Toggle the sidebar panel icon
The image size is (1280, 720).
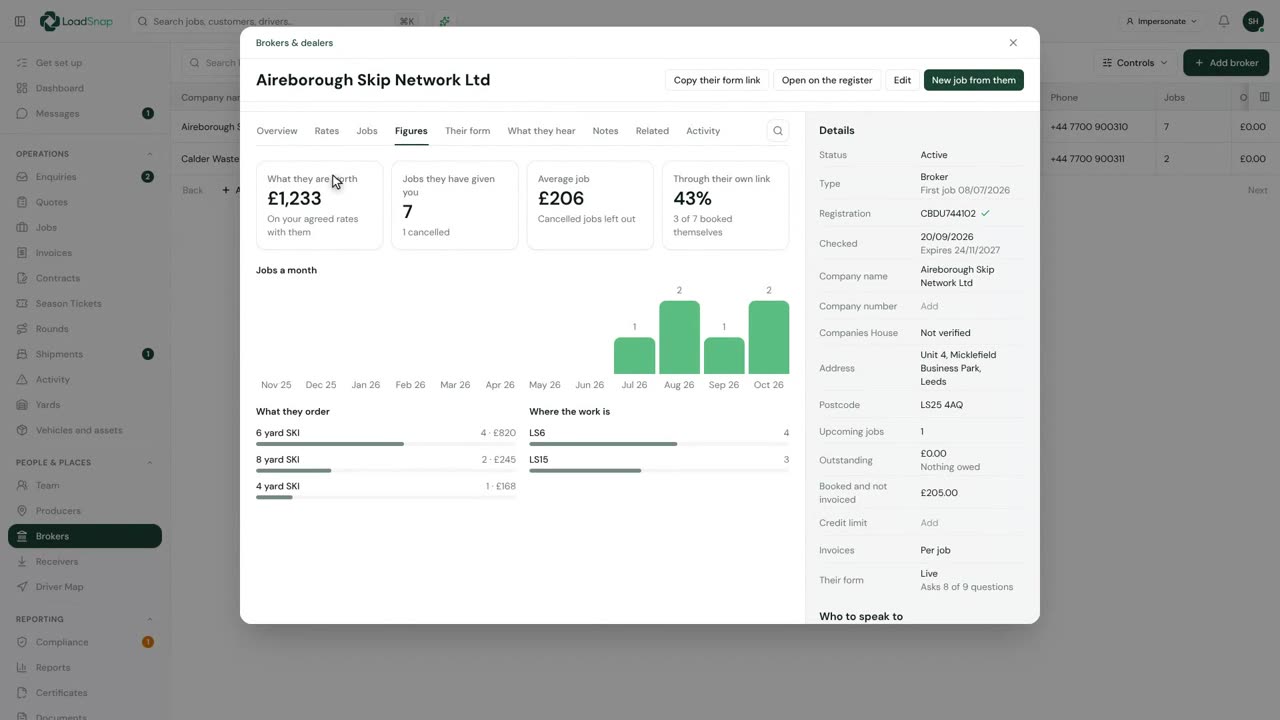tap(20, 21)
